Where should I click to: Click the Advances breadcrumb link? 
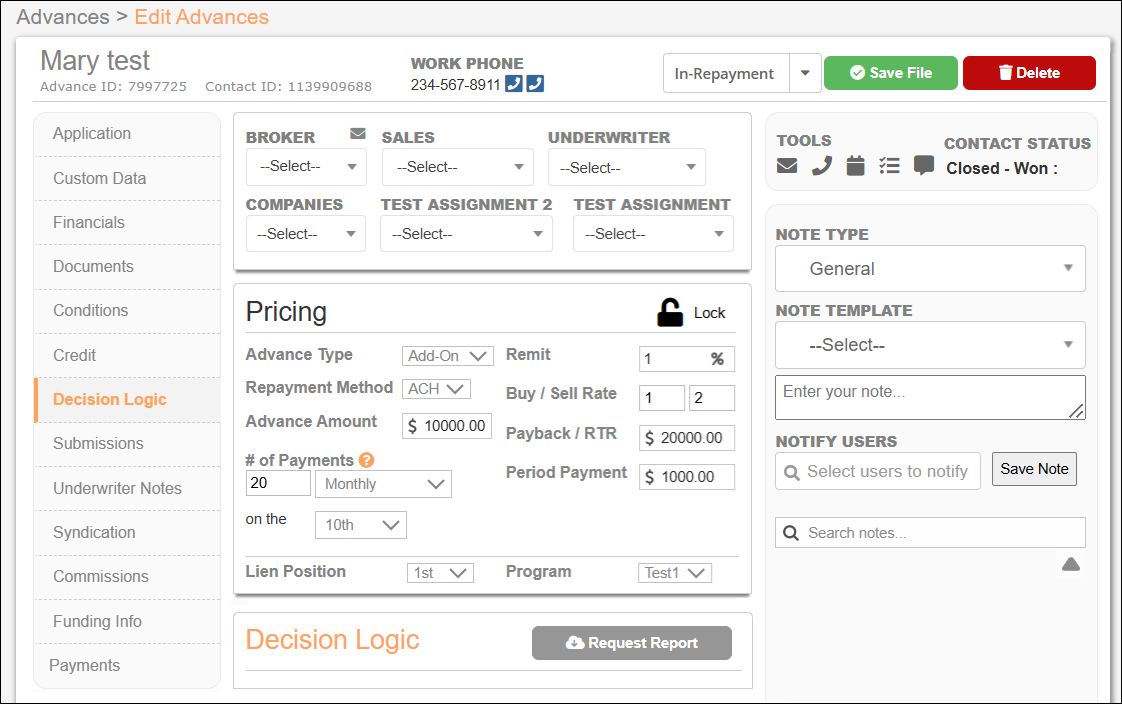(x=63, y=16)
